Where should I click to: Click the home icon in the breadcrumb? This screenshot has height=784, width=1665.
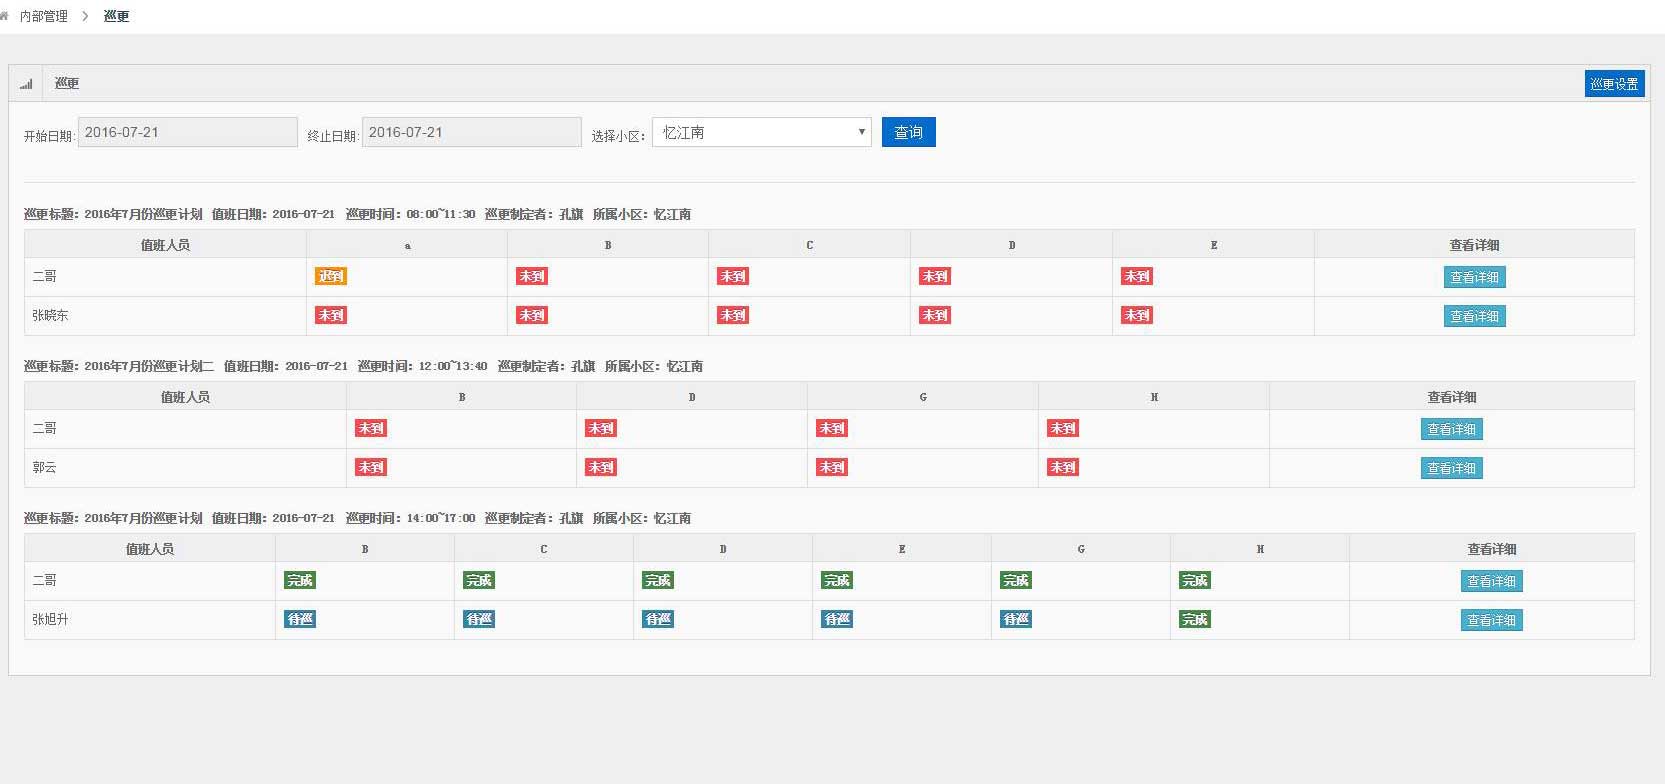4,16
